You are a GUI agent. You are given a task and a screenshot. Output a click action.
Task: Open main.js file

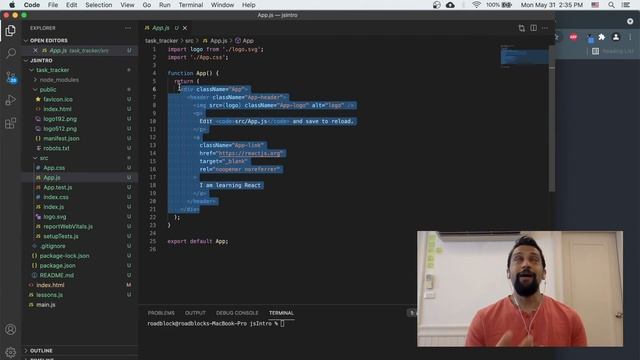click(45, 304)
